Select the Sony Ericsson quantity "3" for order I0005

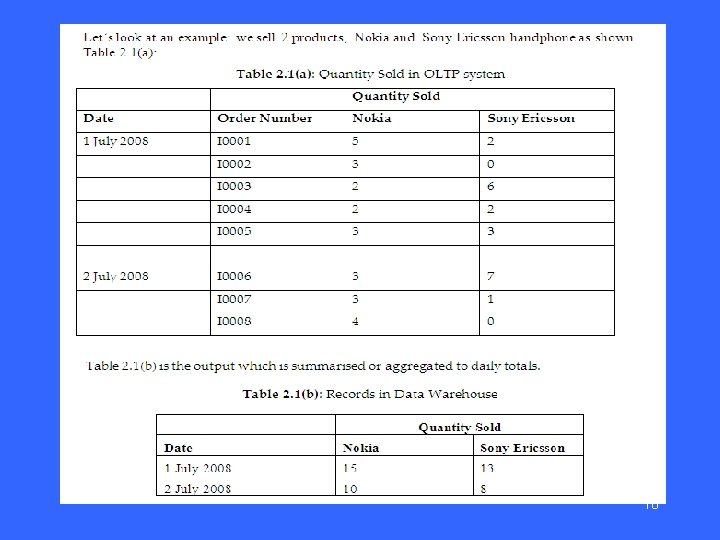click(490, 231)
